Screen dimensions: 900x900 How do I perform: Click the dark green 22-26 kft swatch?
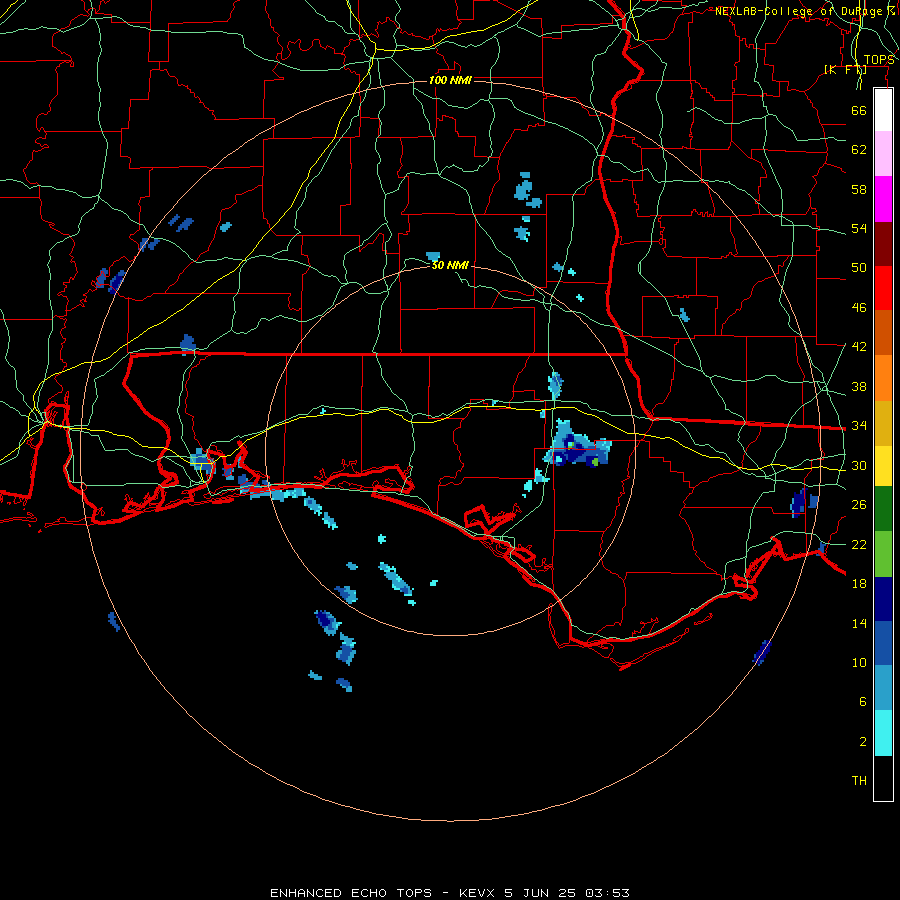click(883, 509)
